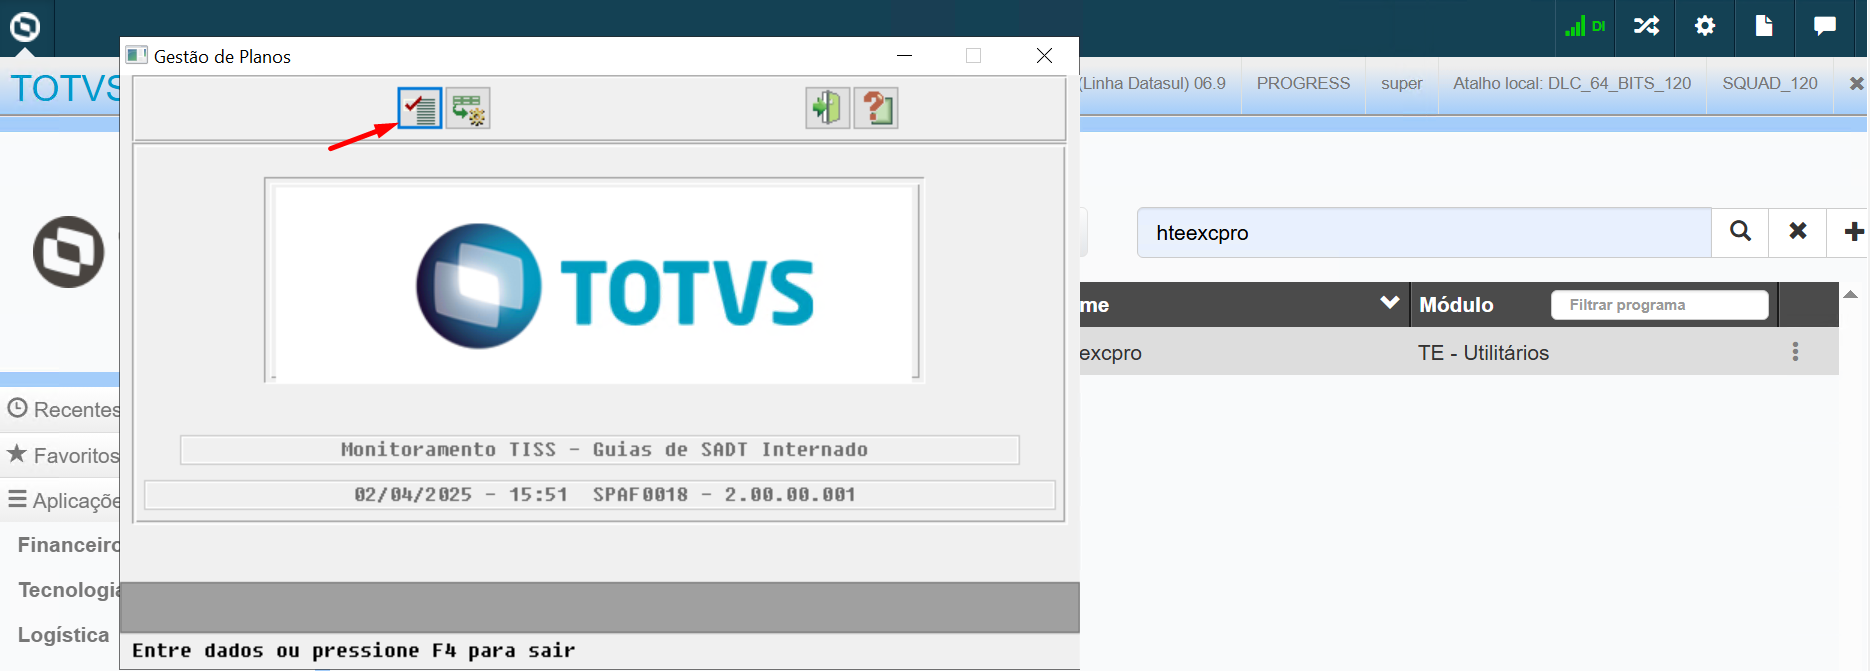Click the TOTVS round logo in top-left header

25,27
